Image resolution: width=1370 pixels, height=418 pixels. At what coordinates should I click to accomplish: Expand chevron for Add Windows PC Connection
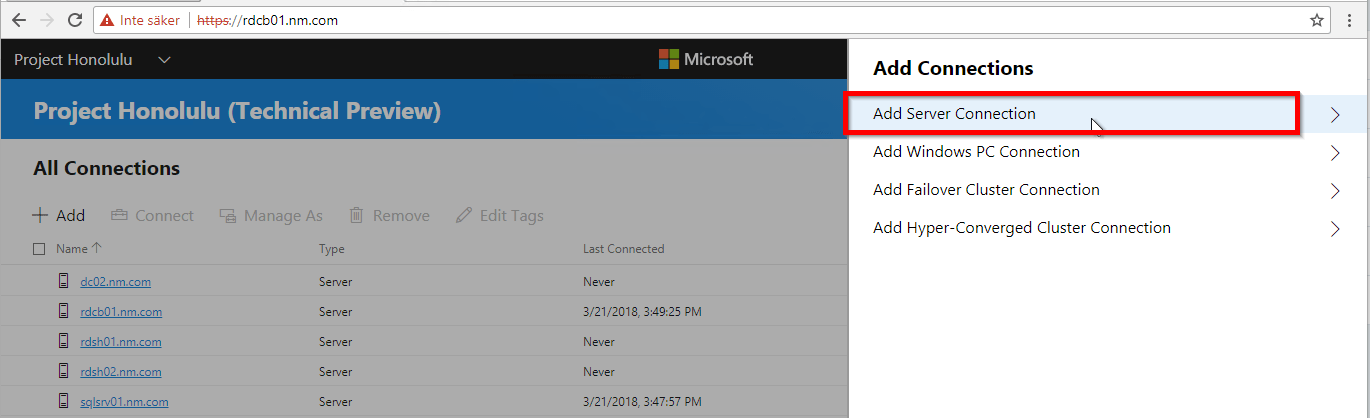[1335, 153]
